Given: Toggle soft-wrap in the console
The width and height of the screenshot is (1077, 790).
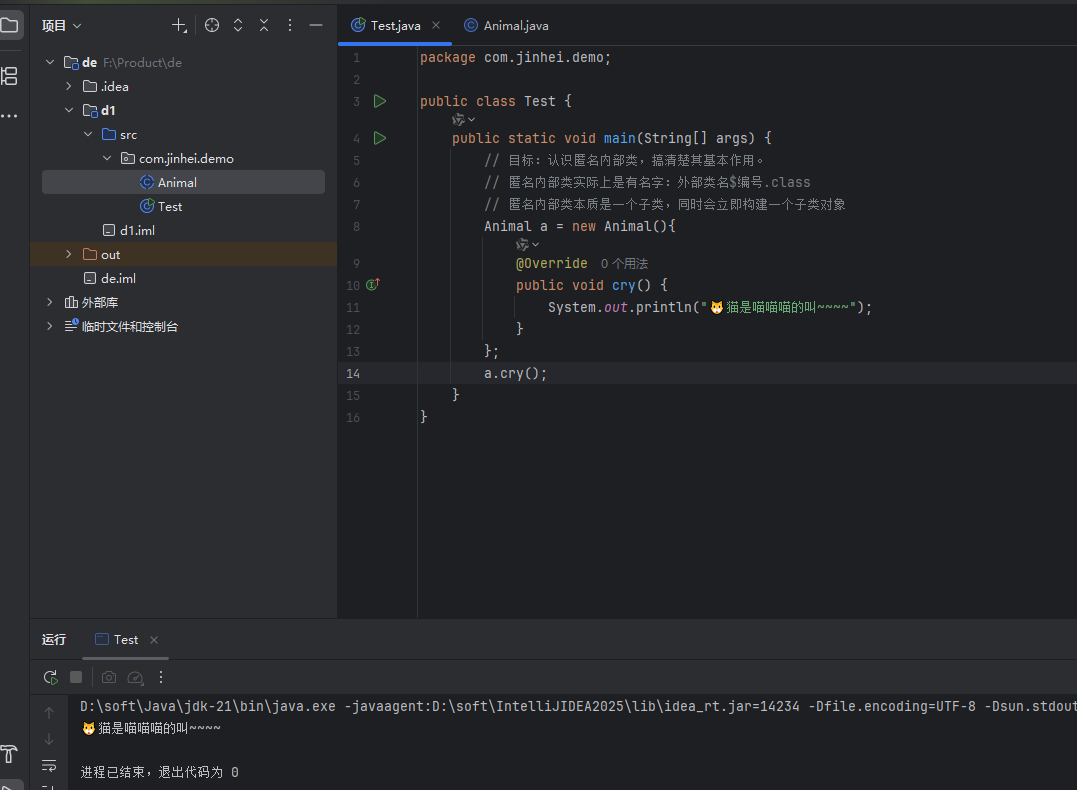Looking at the screenshot, I should (49, 765).
